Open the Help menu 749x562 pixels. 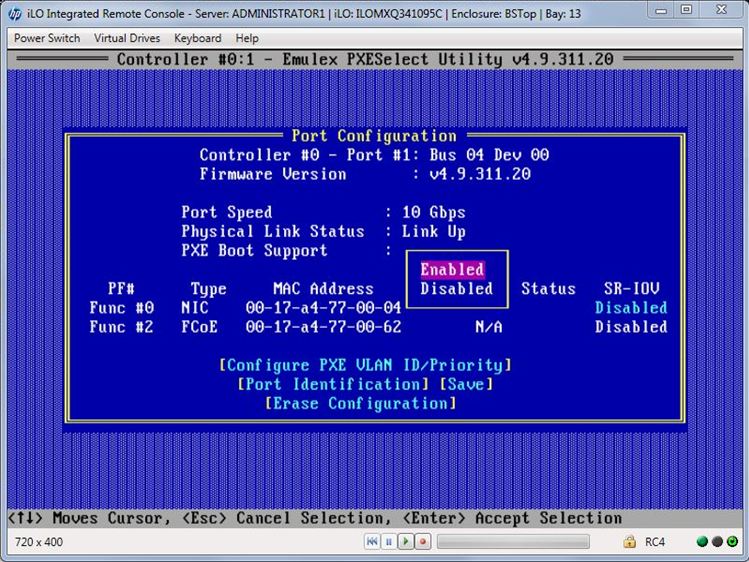pos(246,38)
